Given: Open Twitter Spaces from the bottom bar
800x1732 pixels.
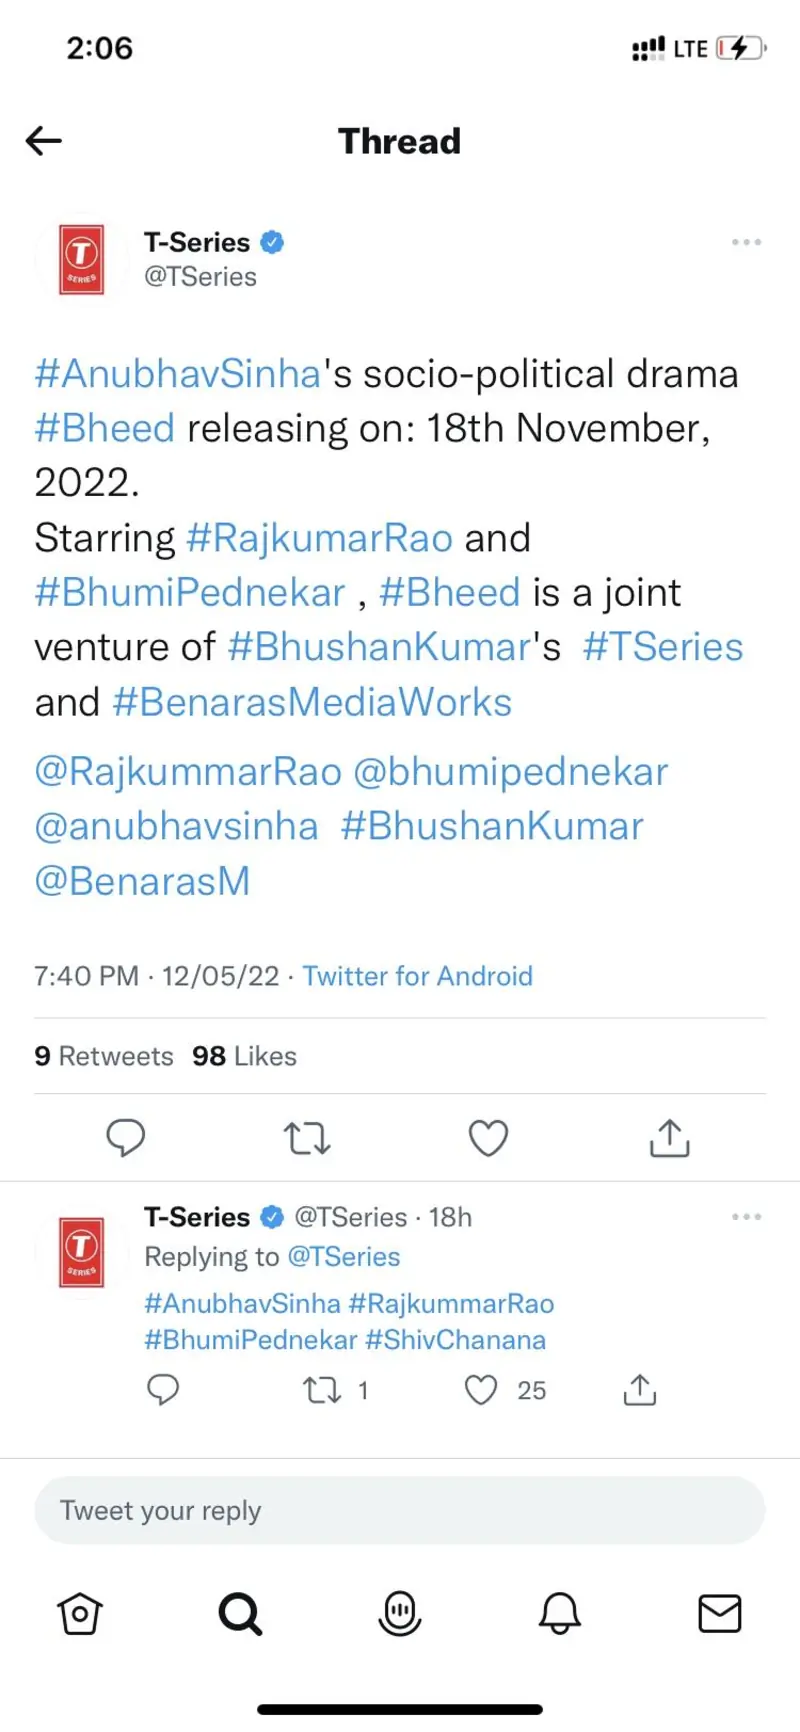Looking at the screenshot, I should (399, 1613).
